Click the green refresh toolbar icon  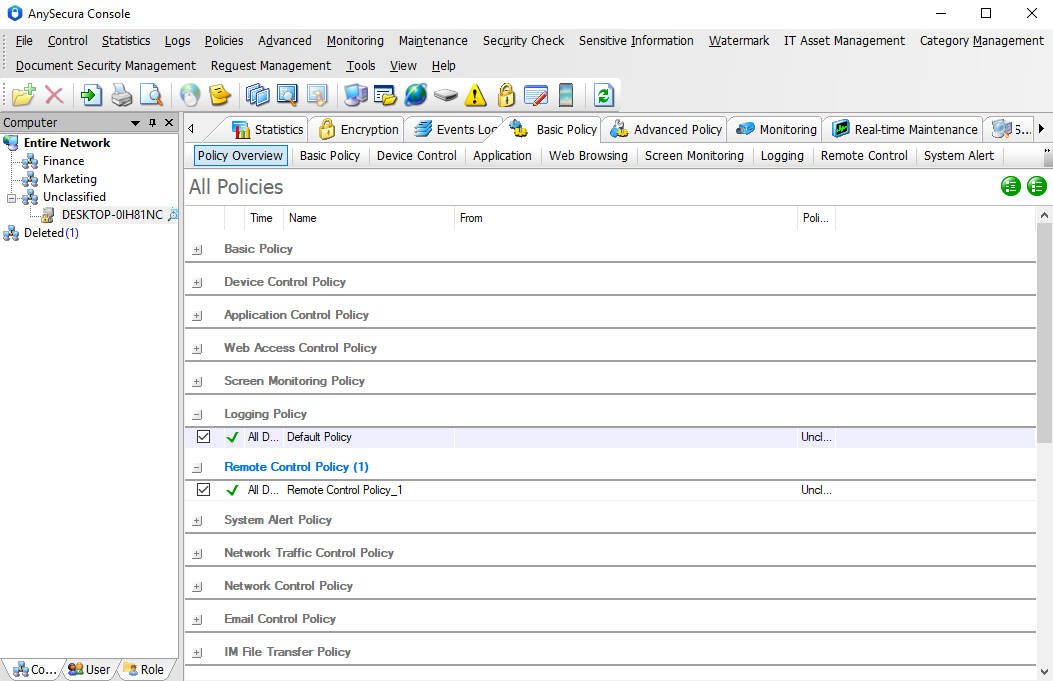click(x=603, y=95)
